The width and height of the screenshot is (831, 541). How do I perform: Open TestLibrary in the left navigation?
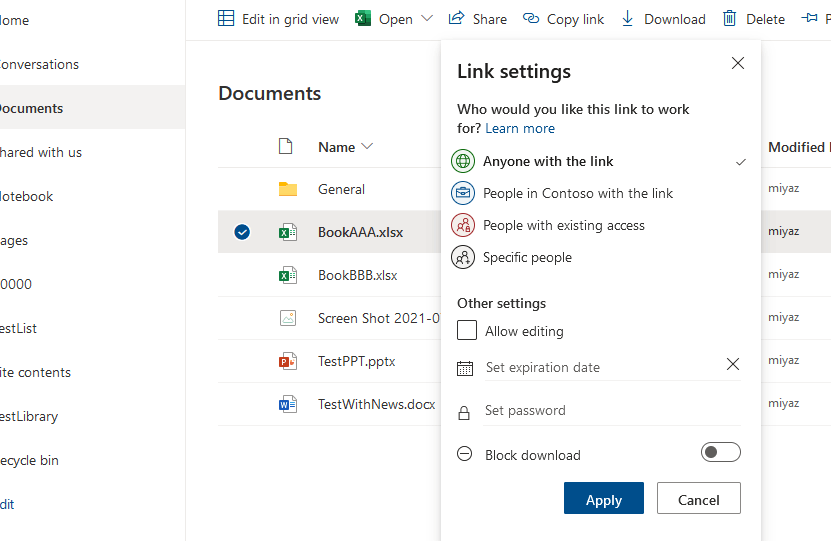coord(29,416)
